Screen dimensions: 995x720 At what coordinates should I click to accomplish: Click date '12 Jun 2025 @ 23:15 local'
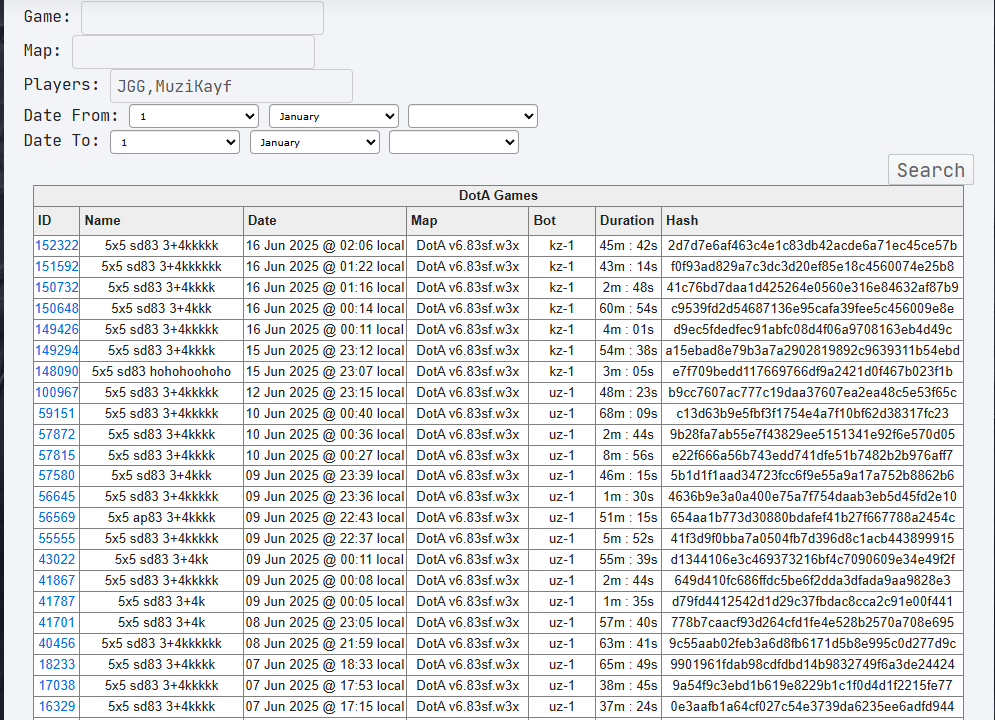pos(325,392)
